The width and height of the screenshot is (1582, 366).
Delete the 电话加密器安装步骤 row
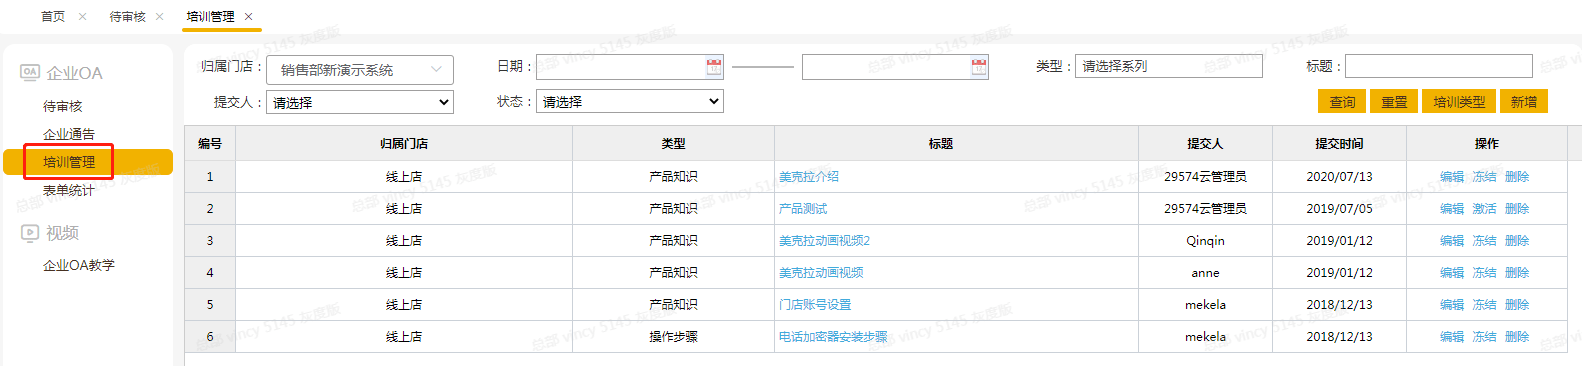point(1517,336)
